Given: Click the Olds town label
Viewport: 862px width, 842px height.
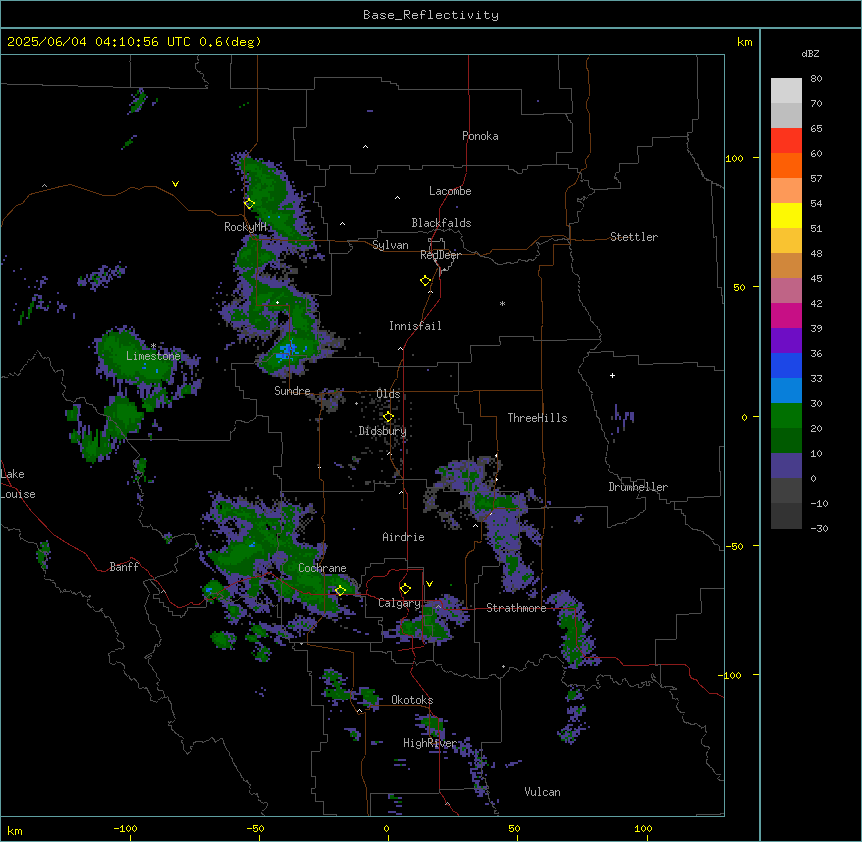Looking at the screenshot, I should (x=388, y=394).
